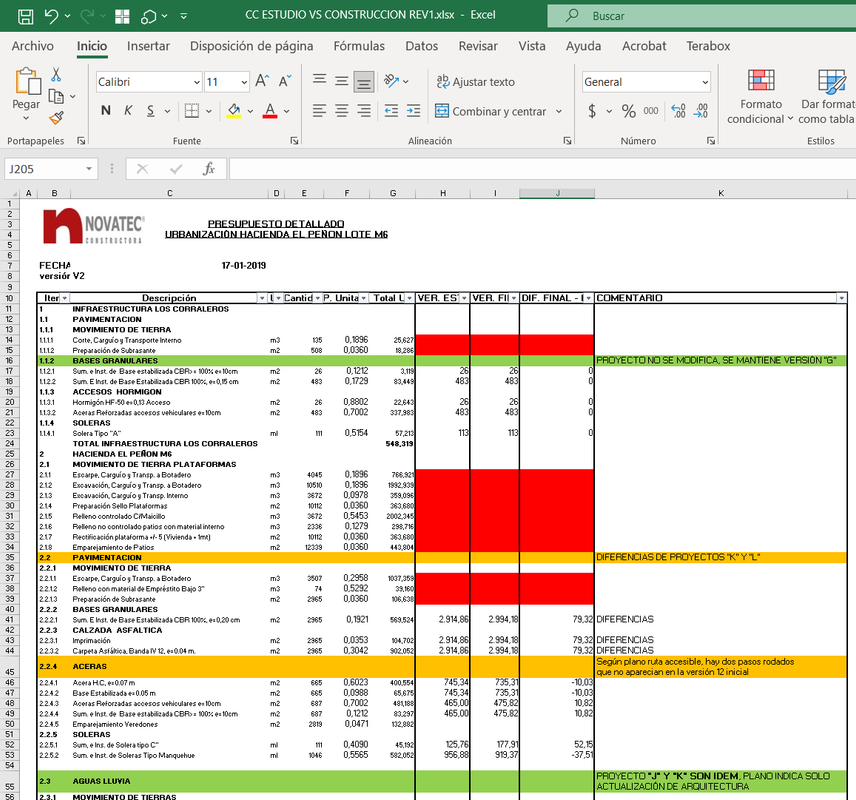Open the Pegar dropdown arrow
The width and height of the screenshot is (856, 800).
click(x=26, y=118)
